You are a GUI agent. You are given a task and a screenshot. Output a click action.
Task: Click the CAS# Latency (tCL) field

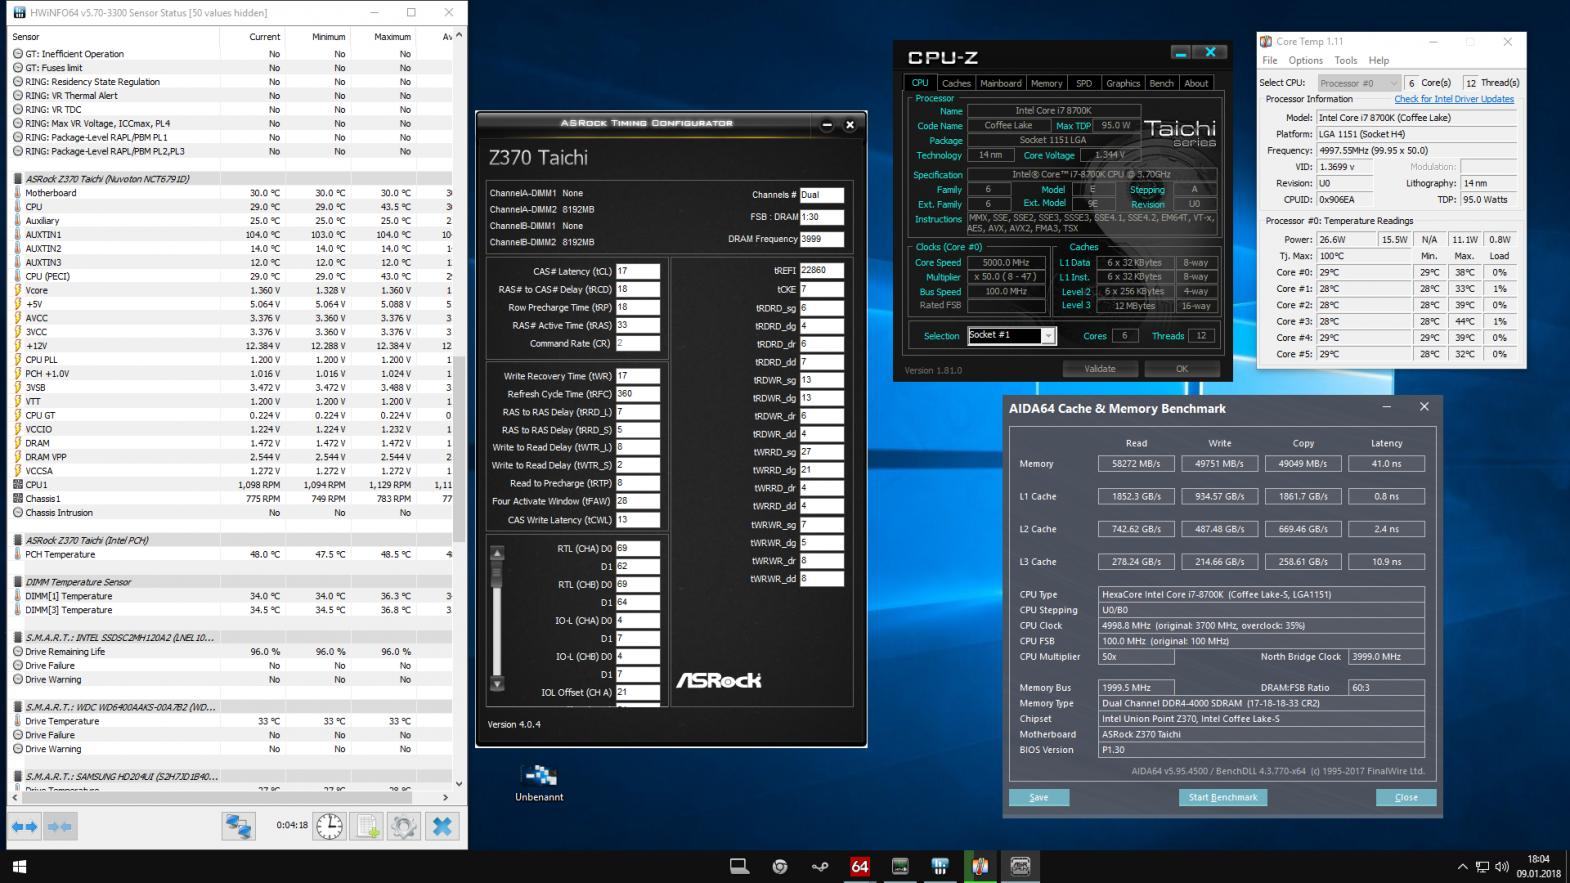point(638,271)
